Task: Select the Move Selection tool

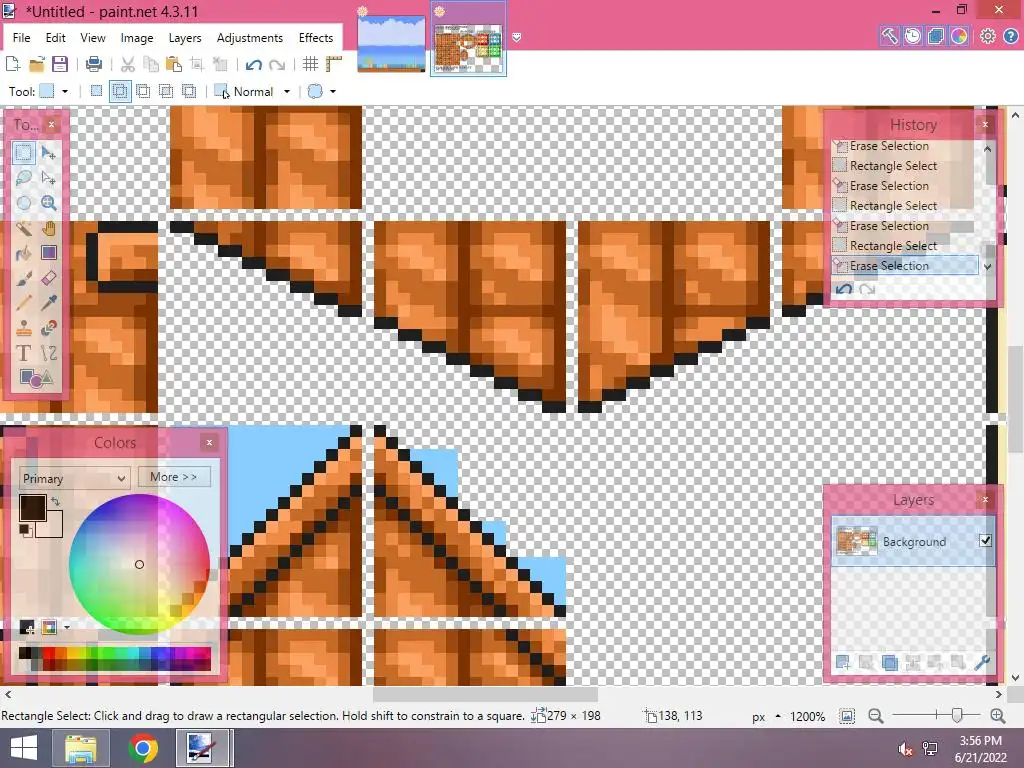Action: pyautogui.click(x=48, y=178)
